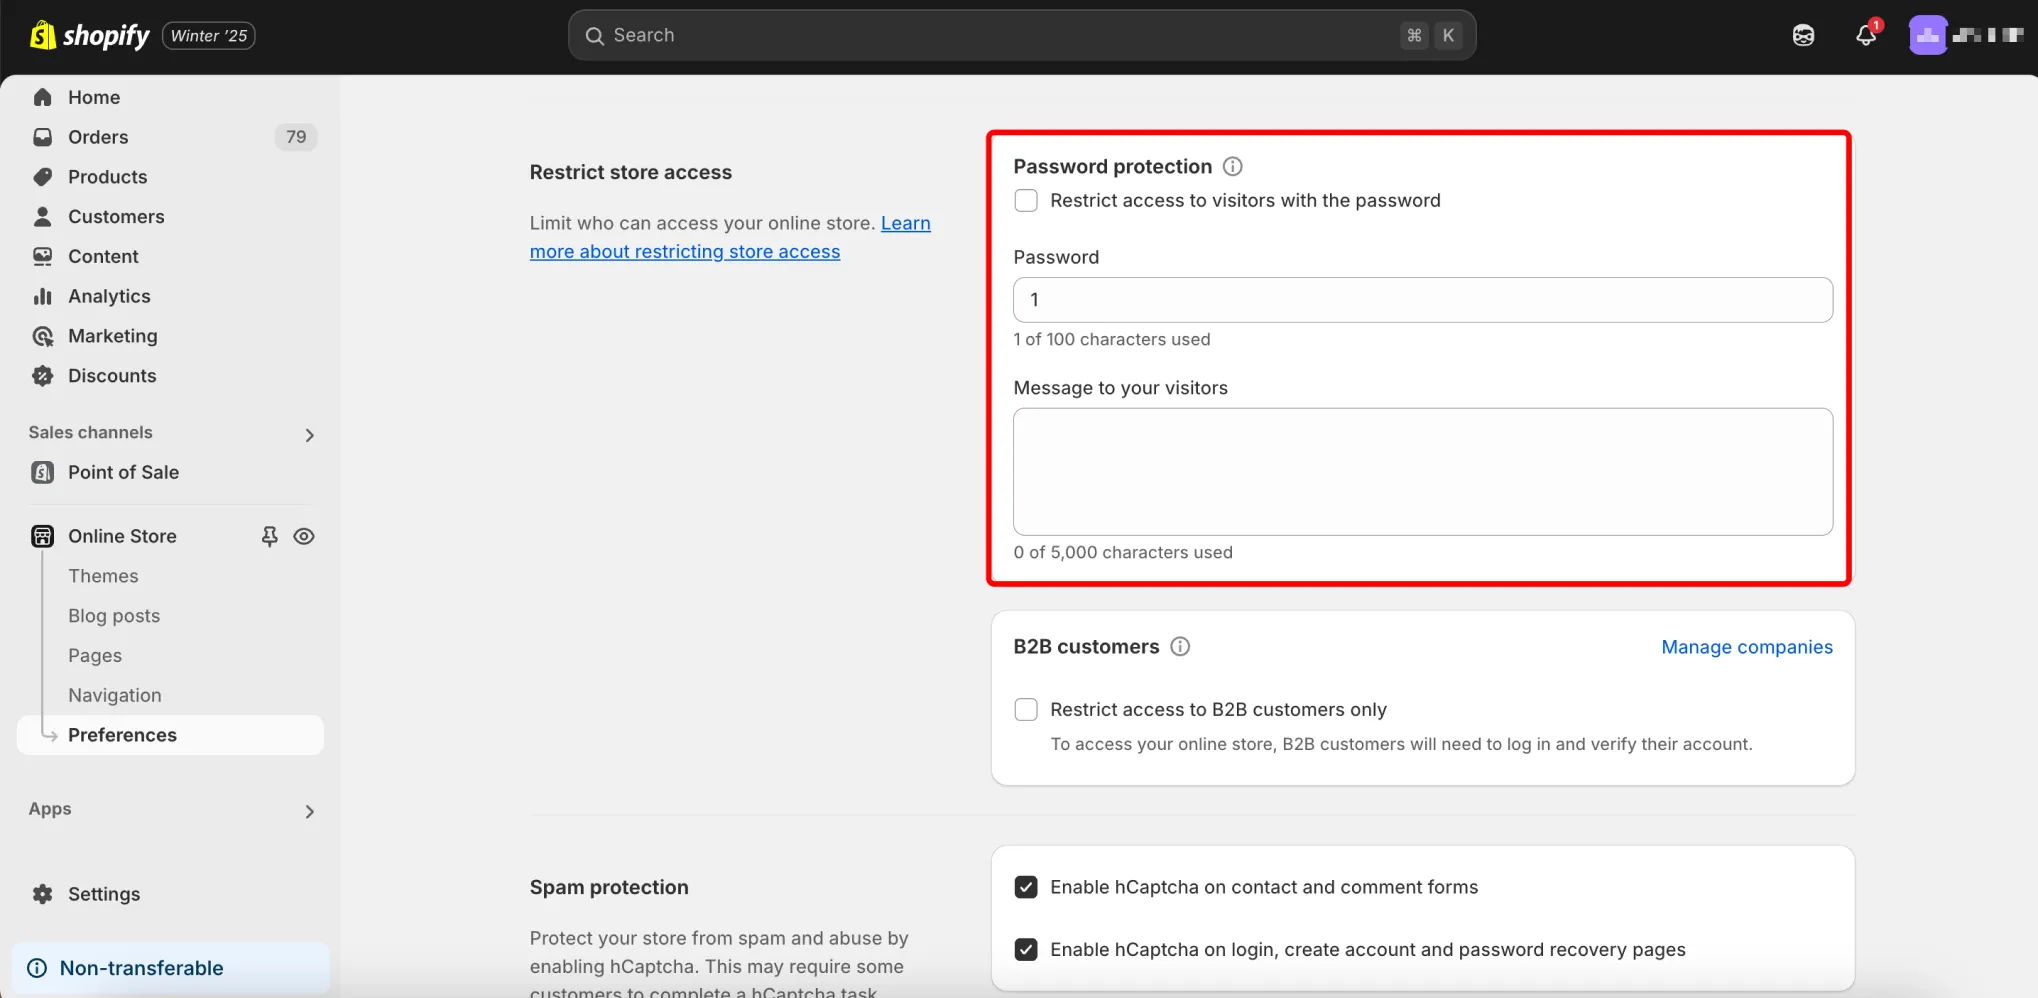Open the Orders page
Viewport: 2038px width, 998px height.
coord(98,137)
